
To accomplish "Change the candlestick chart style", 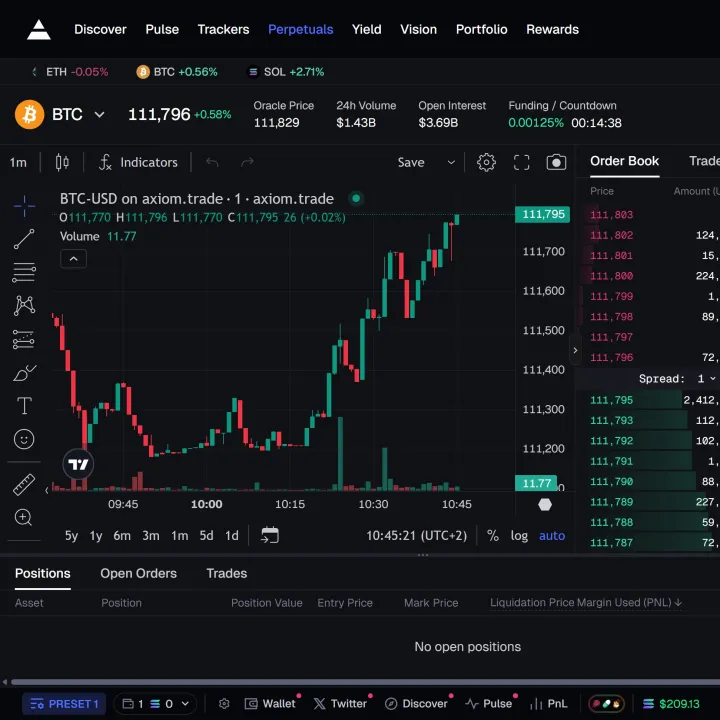I will pos(62,162).
